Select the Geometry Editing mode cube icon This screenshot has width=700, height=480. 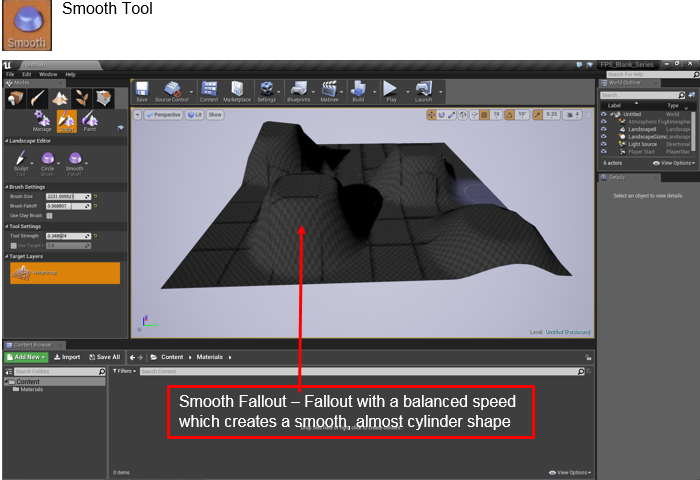pos(104,98)
